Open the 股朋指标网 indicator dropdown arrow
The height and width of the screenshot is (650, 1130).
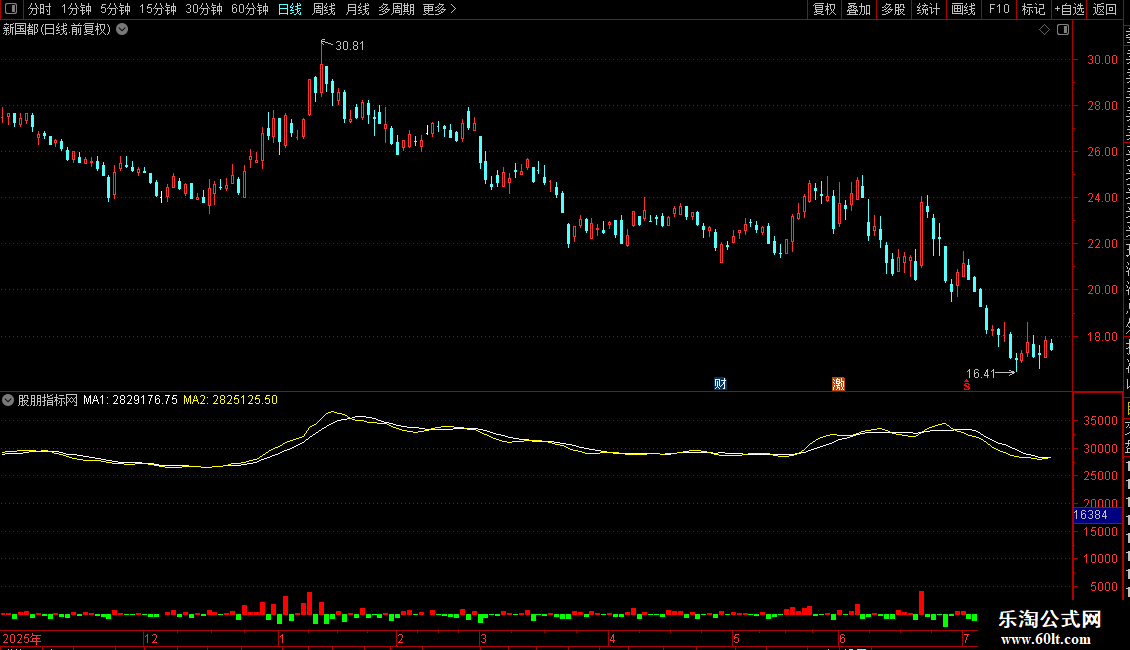[8, 400]
